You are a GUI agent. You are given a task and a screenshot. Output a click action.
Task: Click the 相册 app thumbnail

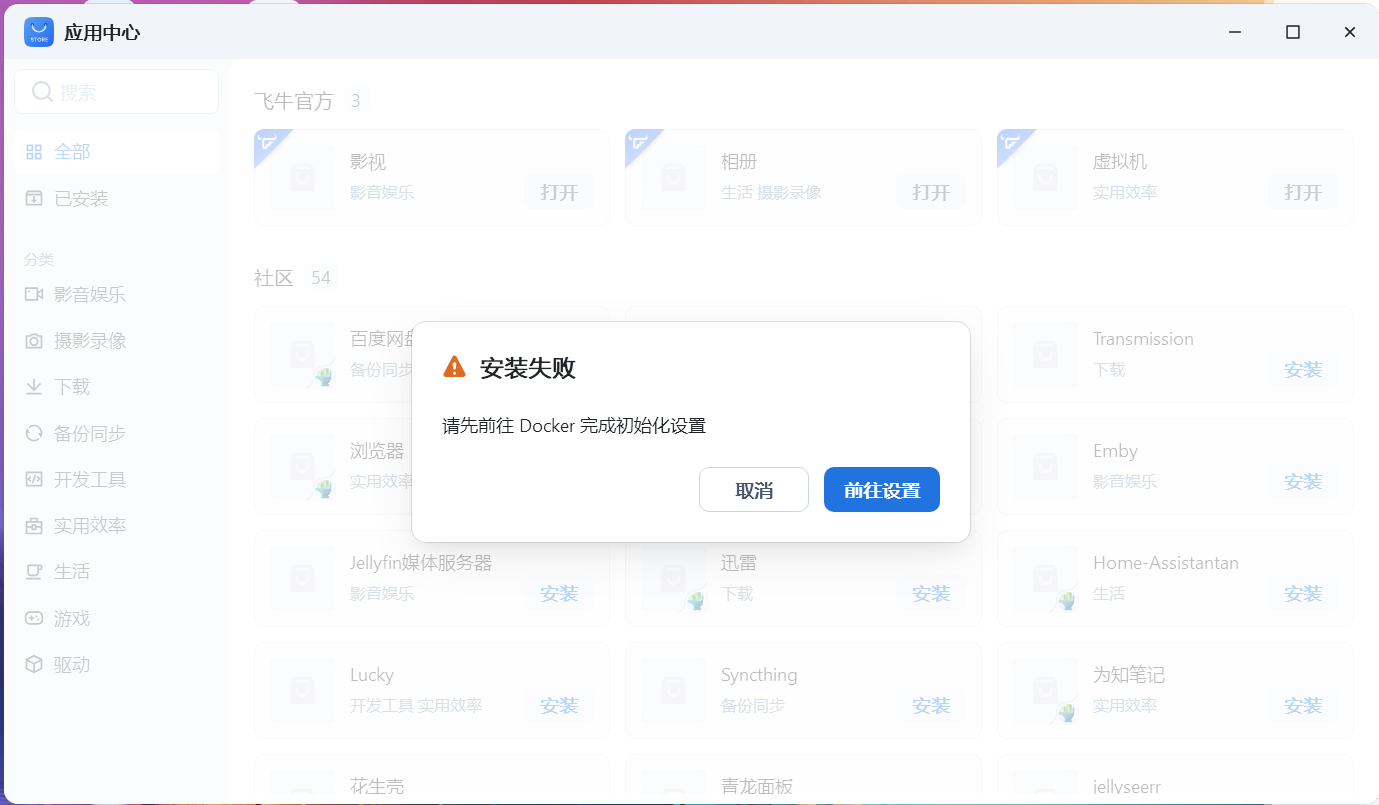[673, 177]
